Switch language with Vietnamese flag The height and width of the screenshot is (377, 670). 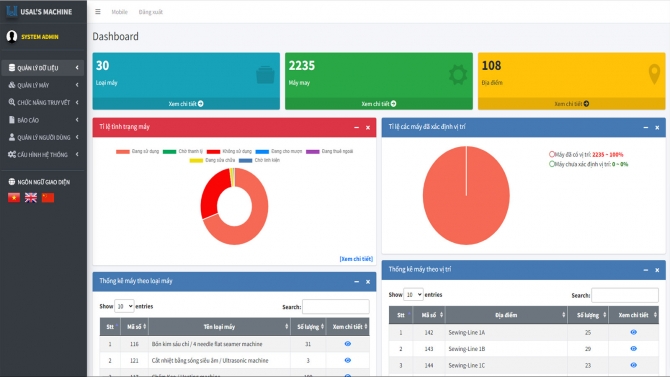14,197
